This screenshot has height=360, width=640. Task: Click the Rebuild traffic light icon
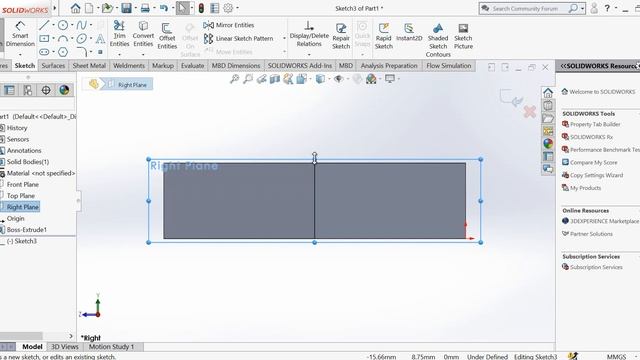201,8
